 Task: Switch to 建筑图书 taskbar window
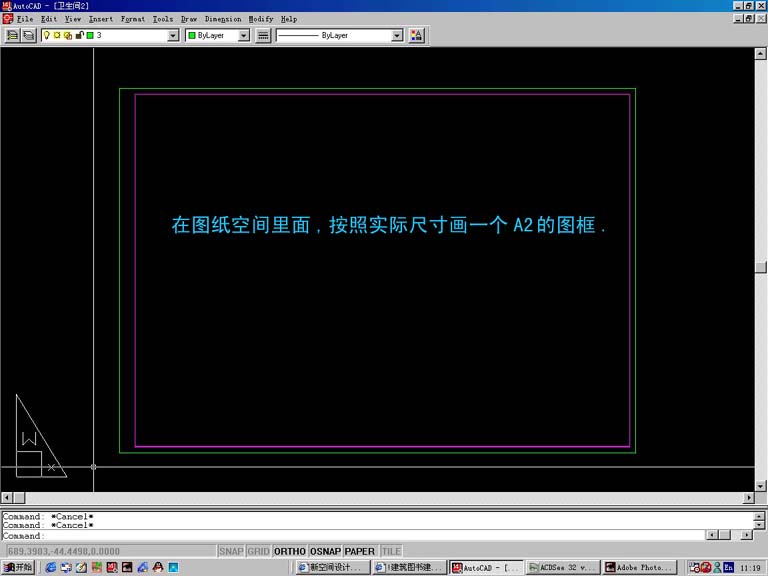tap(410, 567)
